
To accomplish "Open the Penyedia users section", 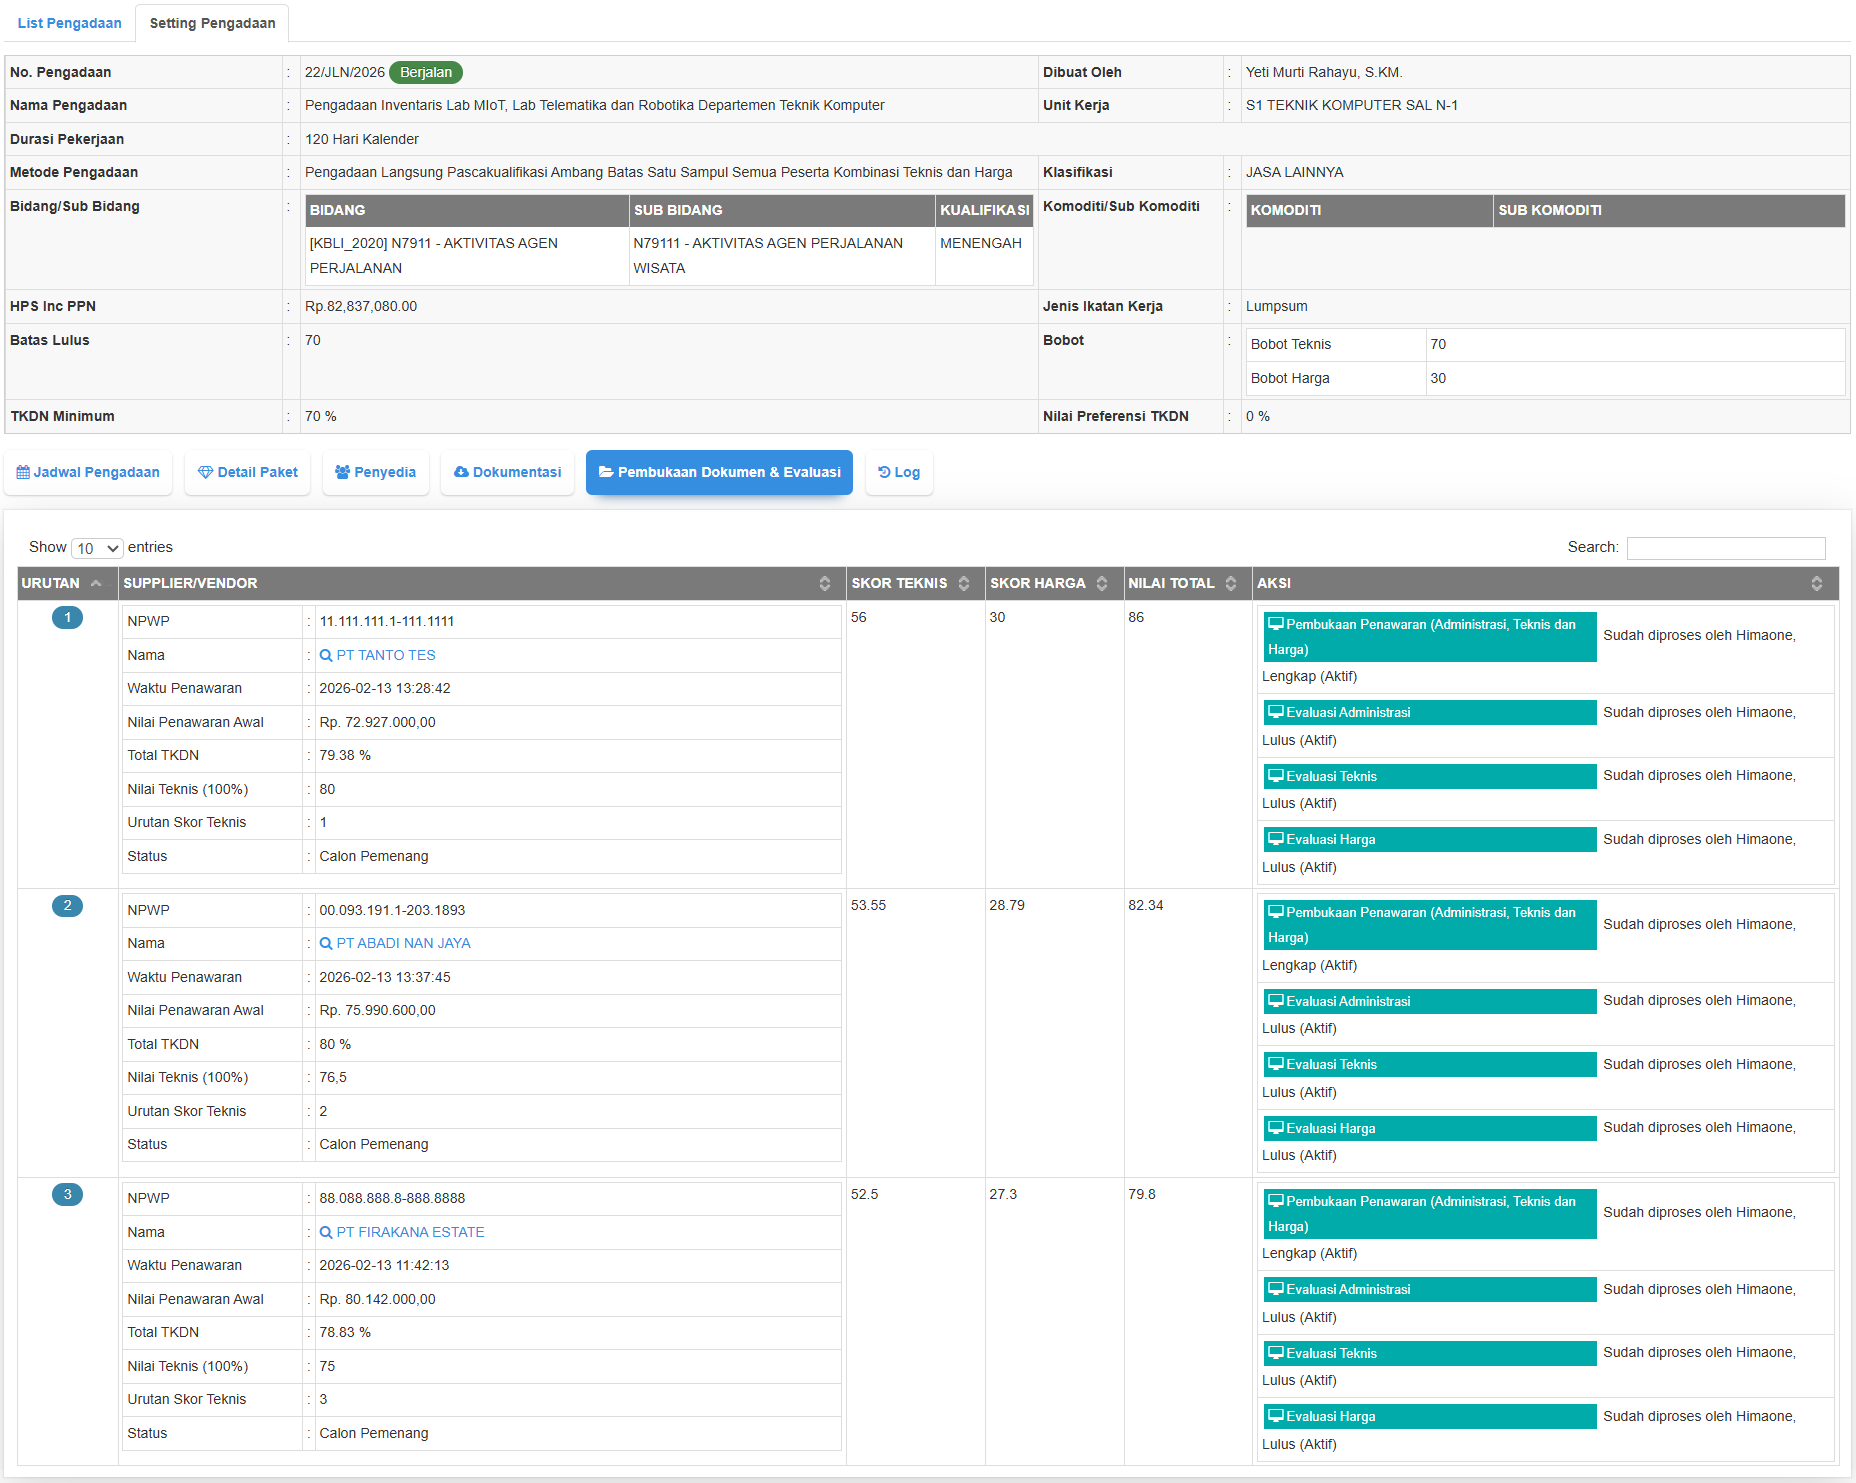I will click(x=375, y=472).
